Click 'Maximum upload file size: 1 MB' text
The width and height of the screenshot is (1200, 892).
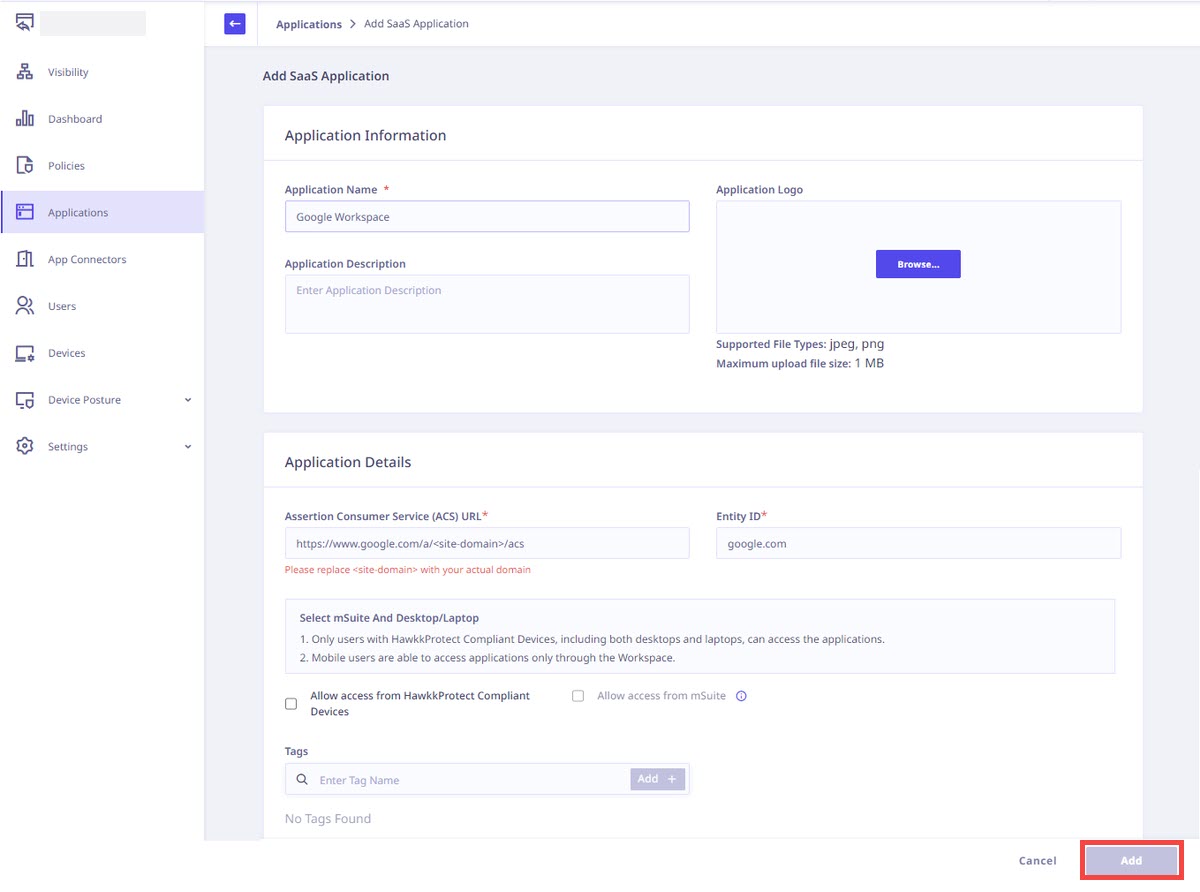[800, 363]
